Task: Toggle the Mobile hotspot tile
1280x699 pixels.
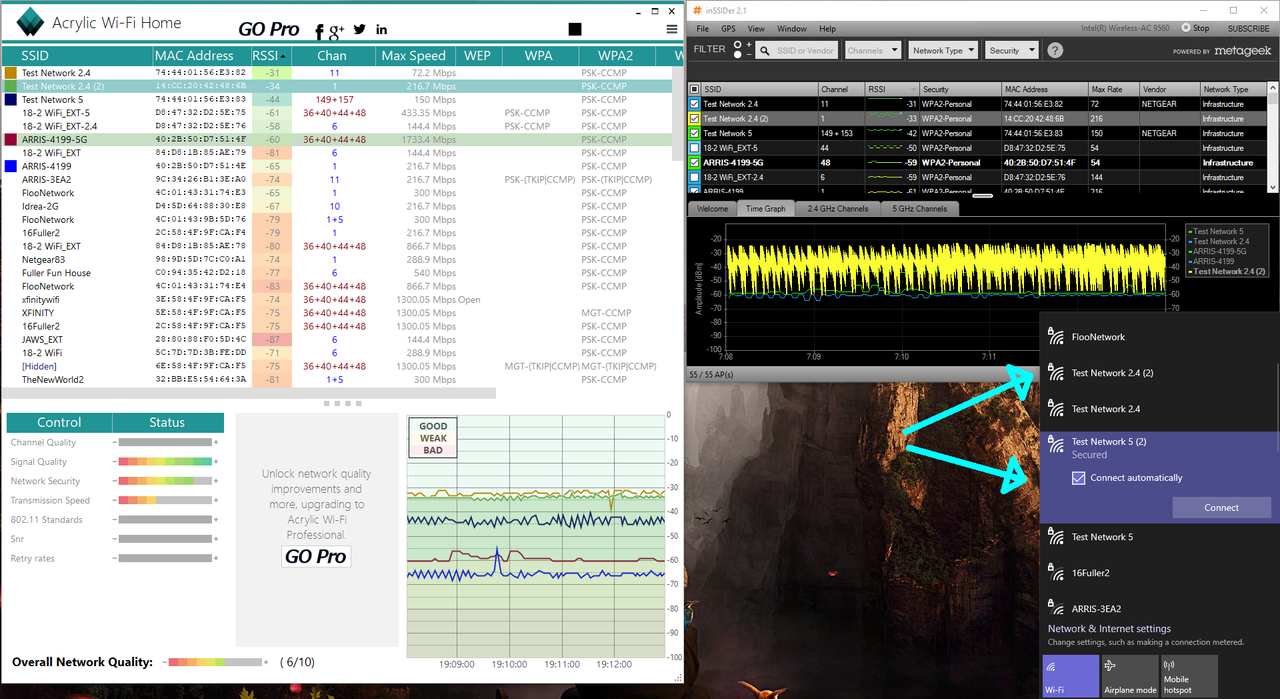Action: [1189, 676]
